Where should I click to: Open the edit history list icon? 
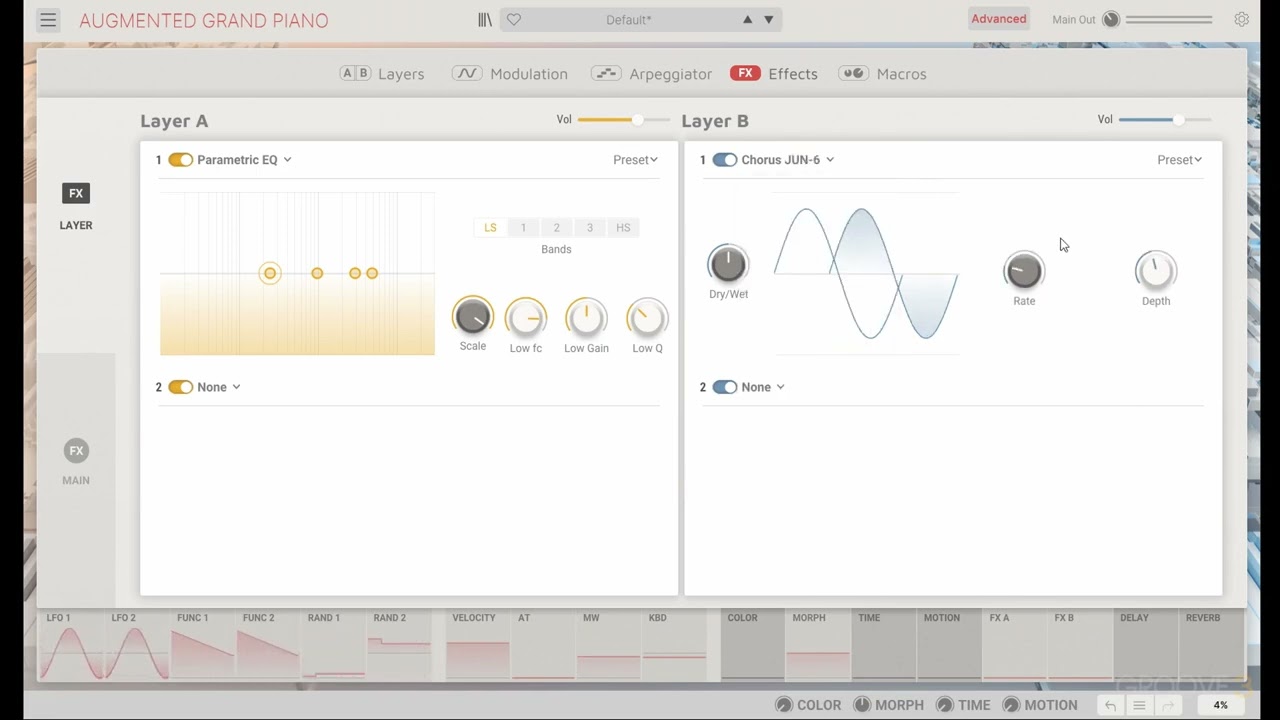tap(1139, 705)
